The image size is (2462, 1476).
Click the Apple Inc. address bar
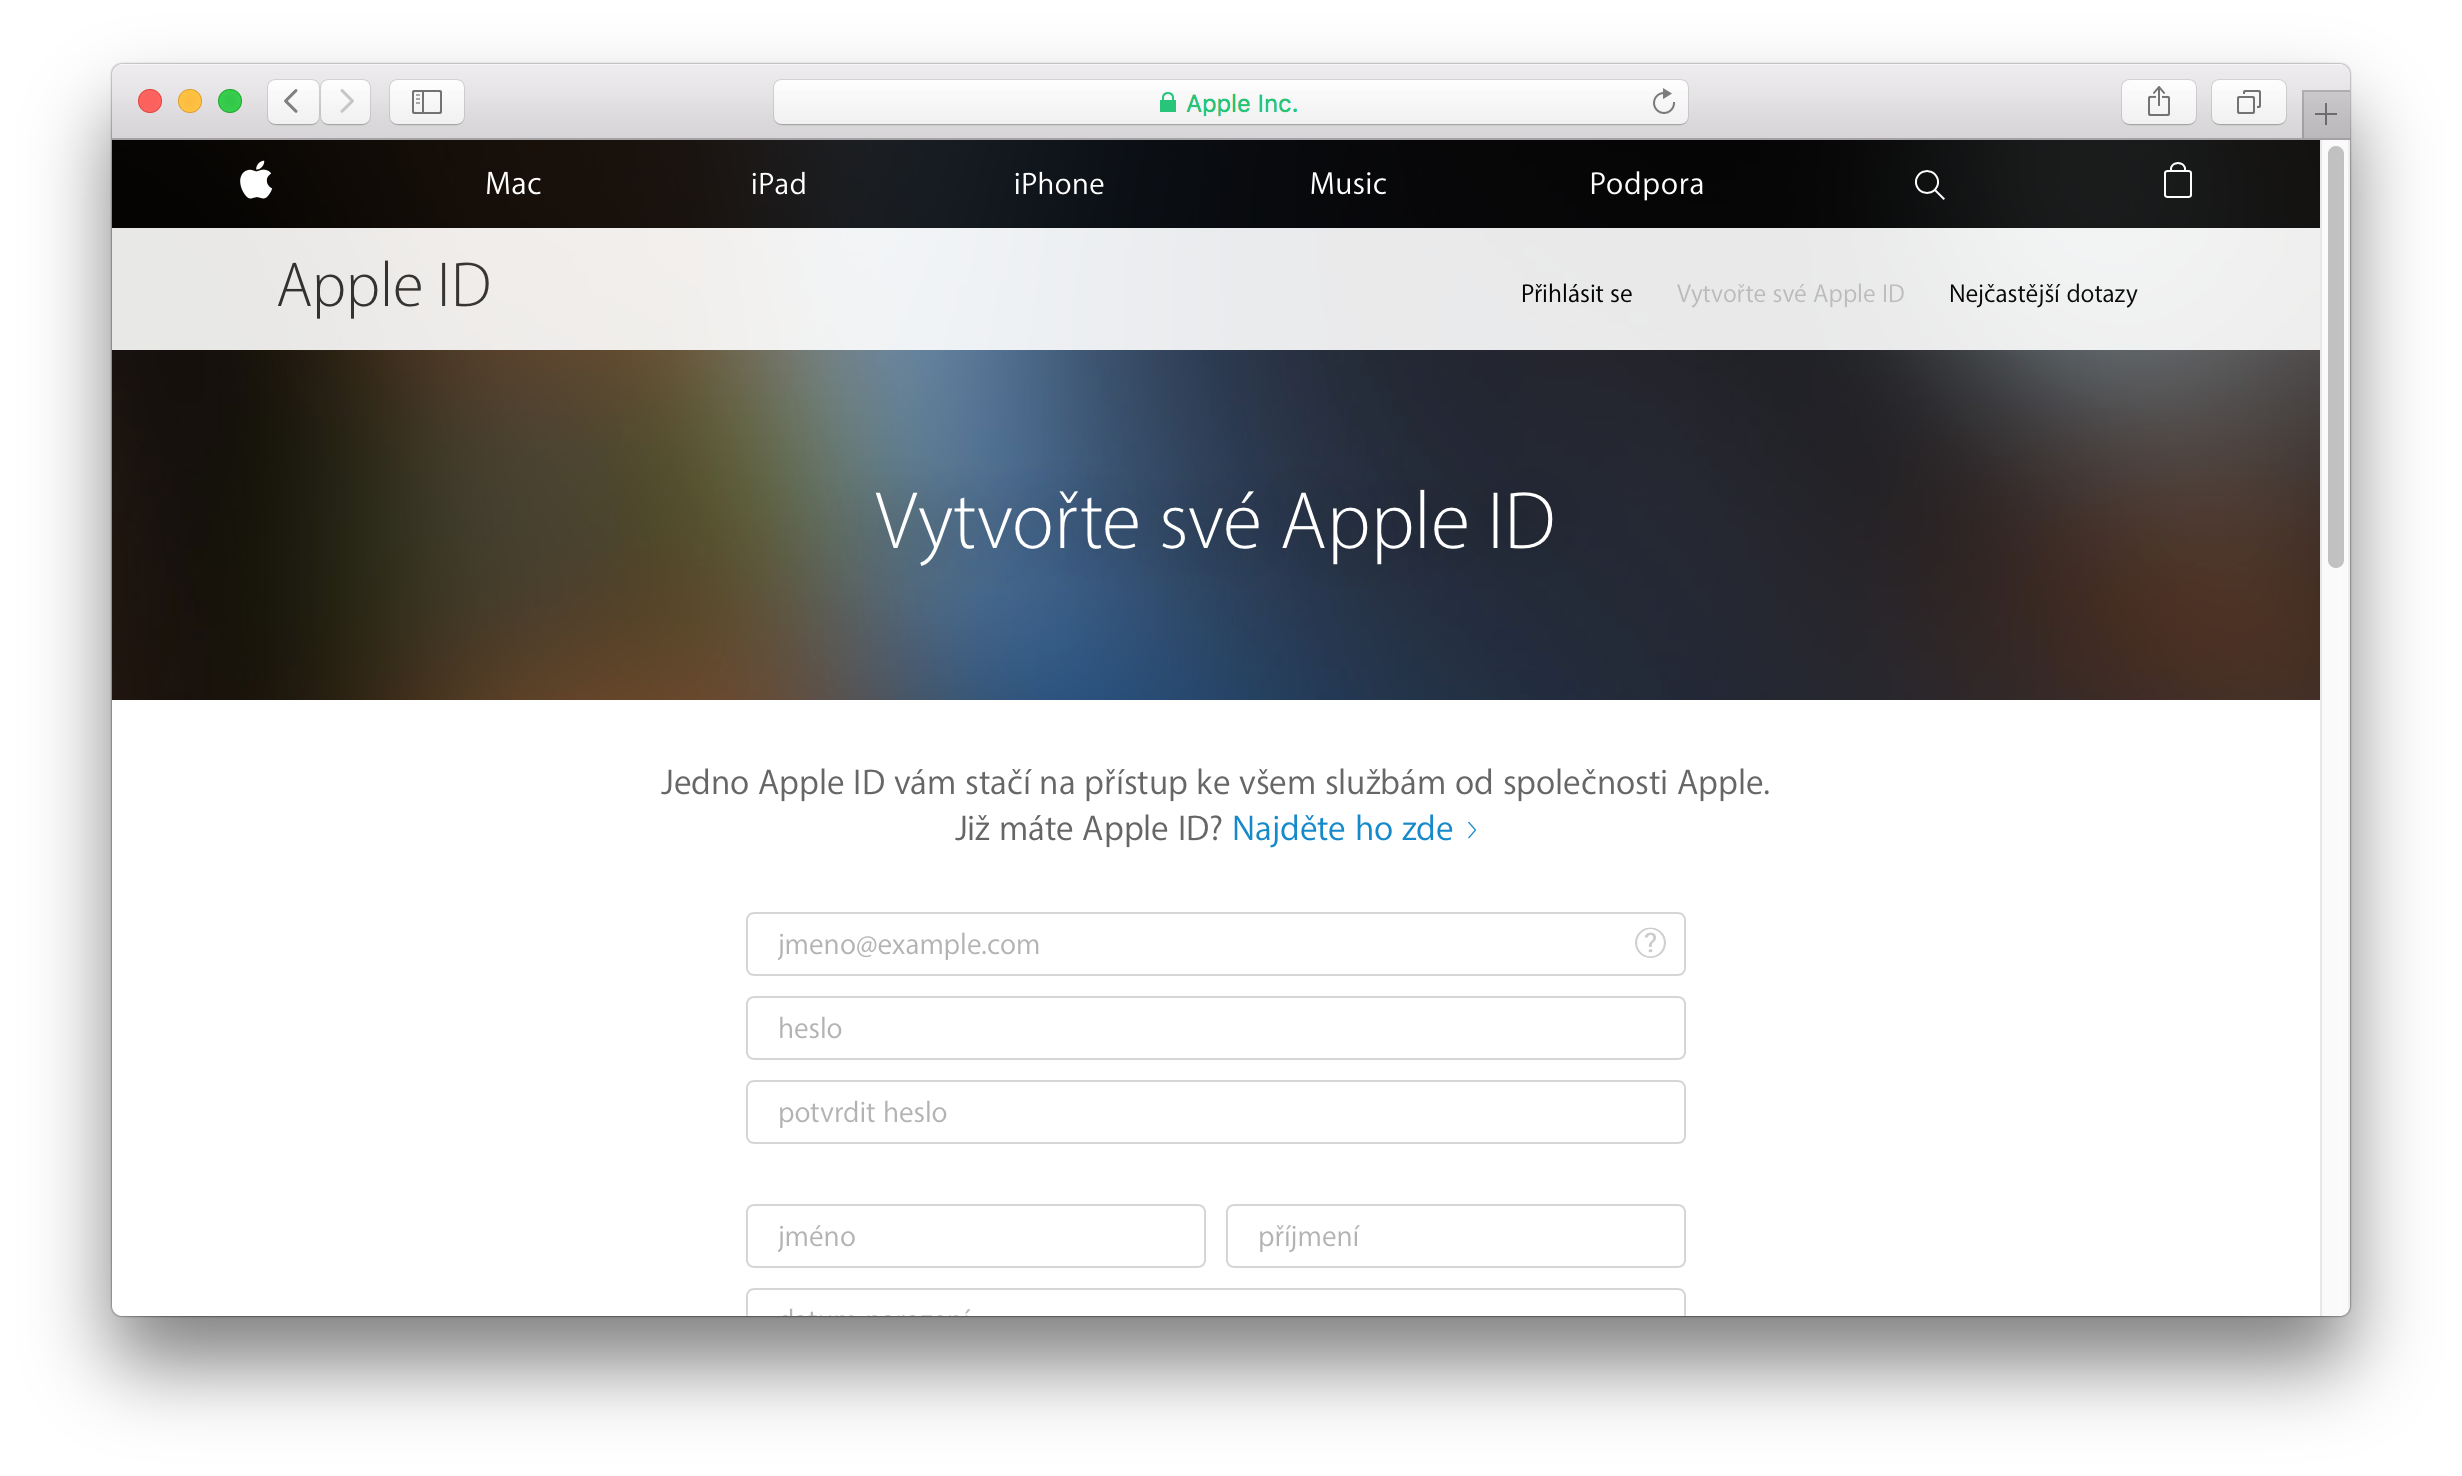click(1230, 102)
